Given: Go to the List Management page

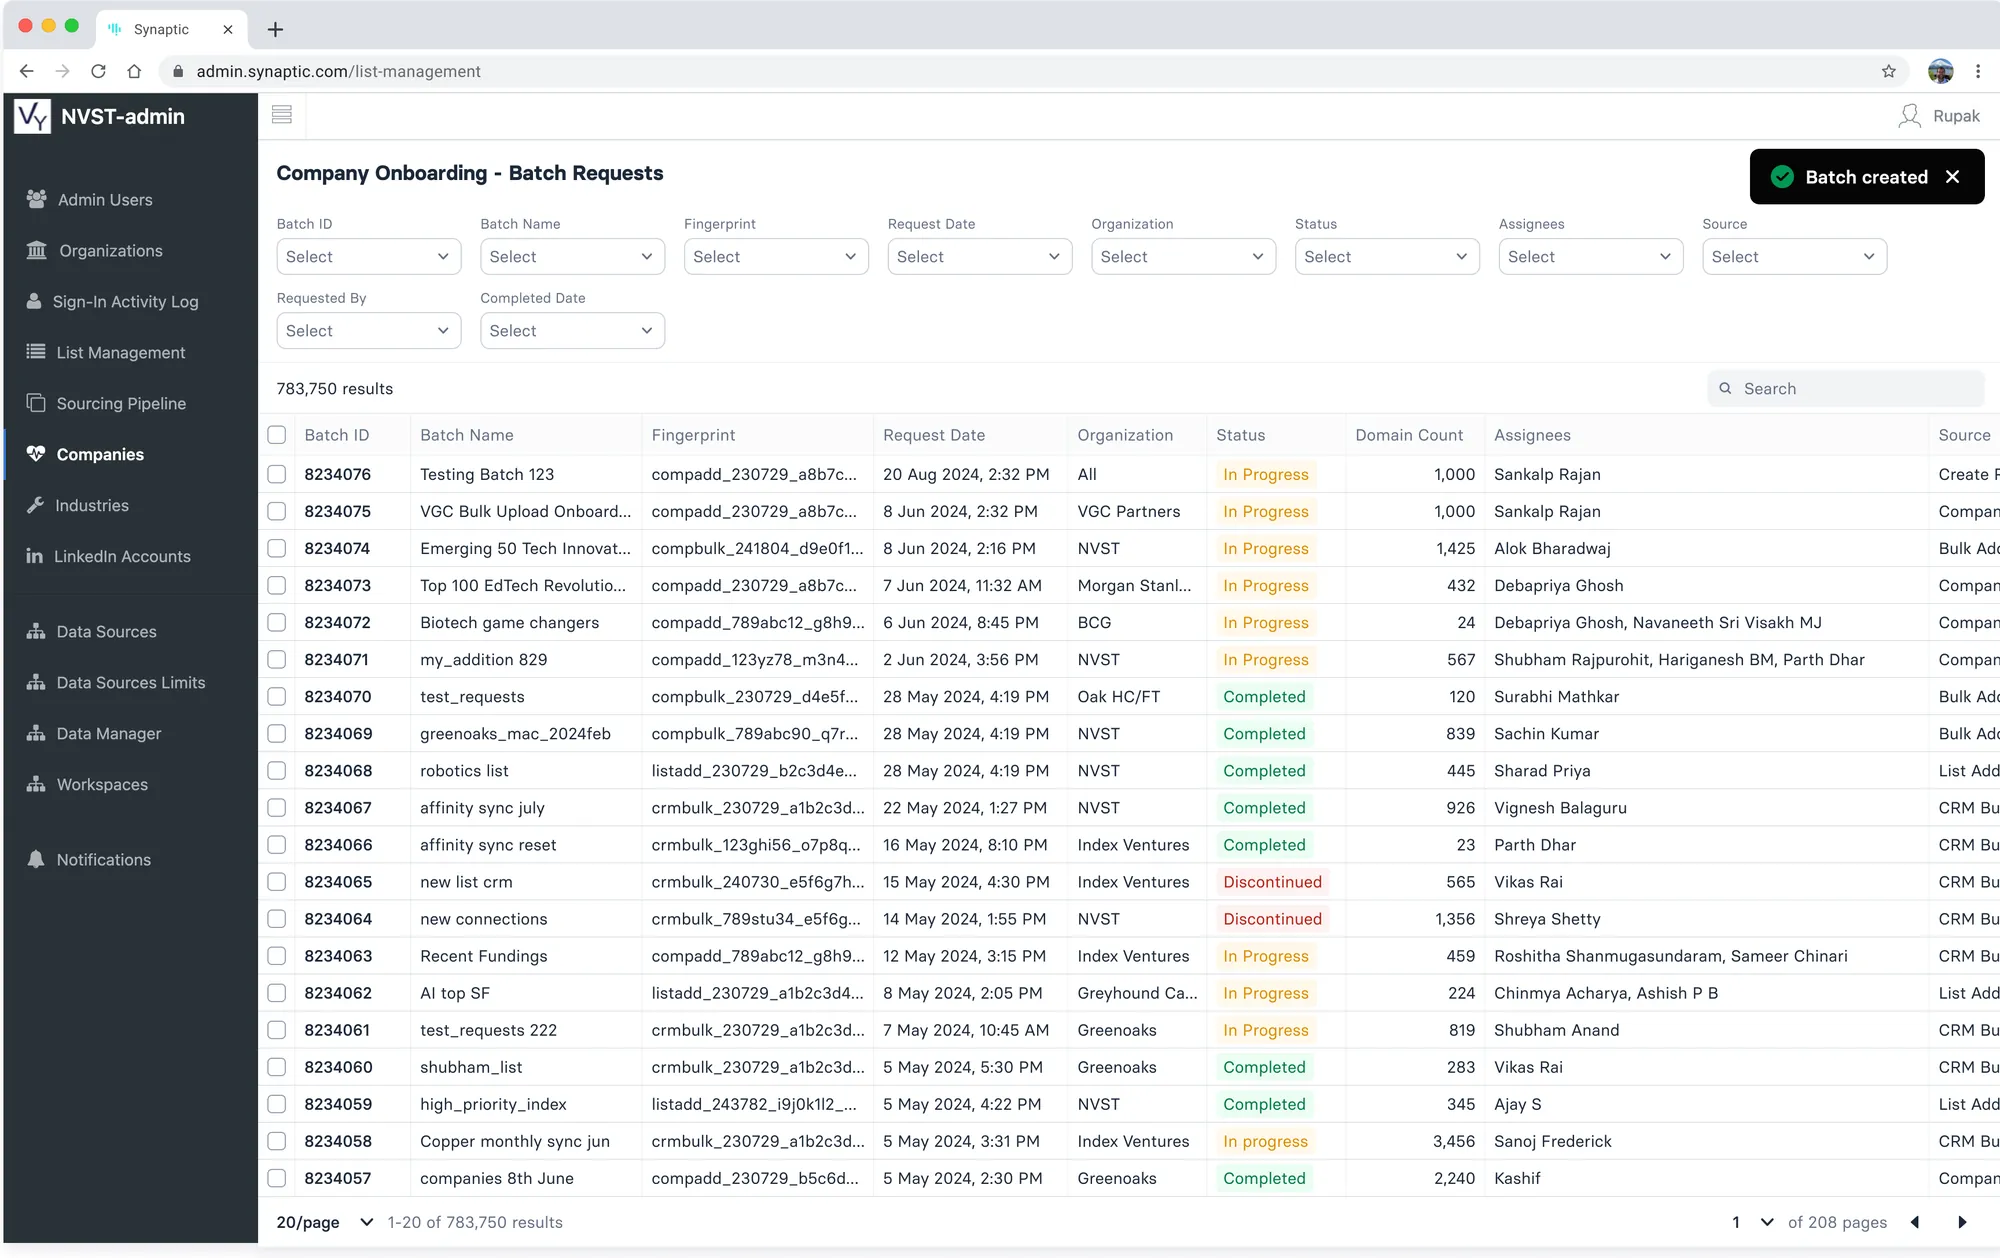Looking at the screenshot, I should click(120, 353).
